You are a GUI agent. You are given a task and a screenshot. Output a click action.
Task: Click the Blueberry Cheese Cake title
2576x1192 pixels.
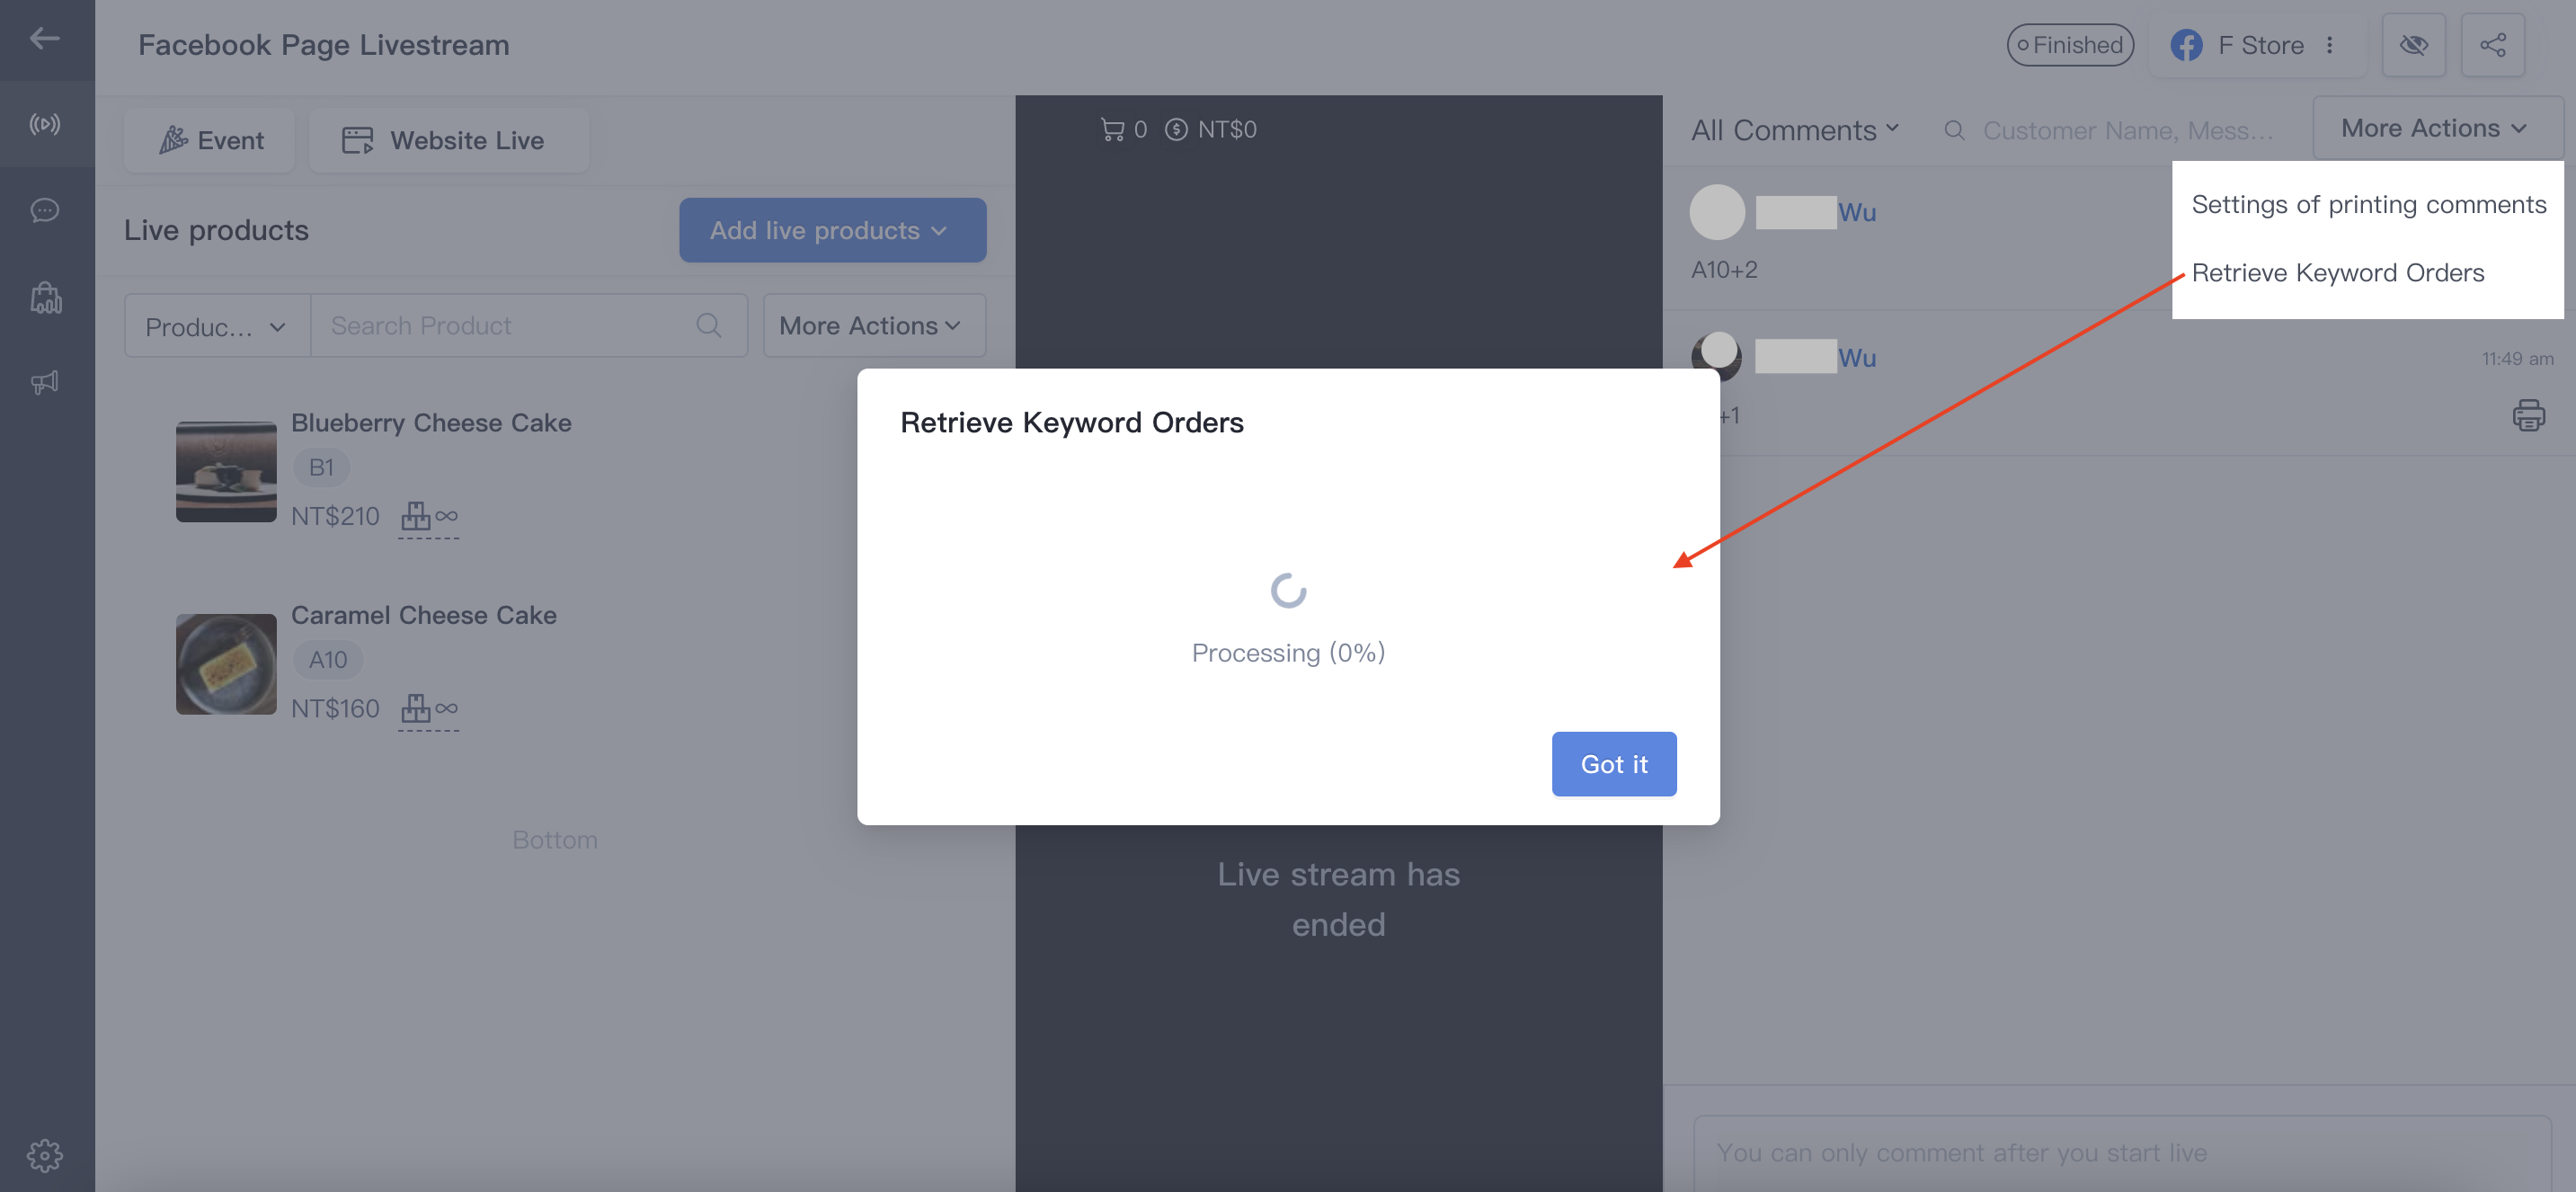pos(431,423)
